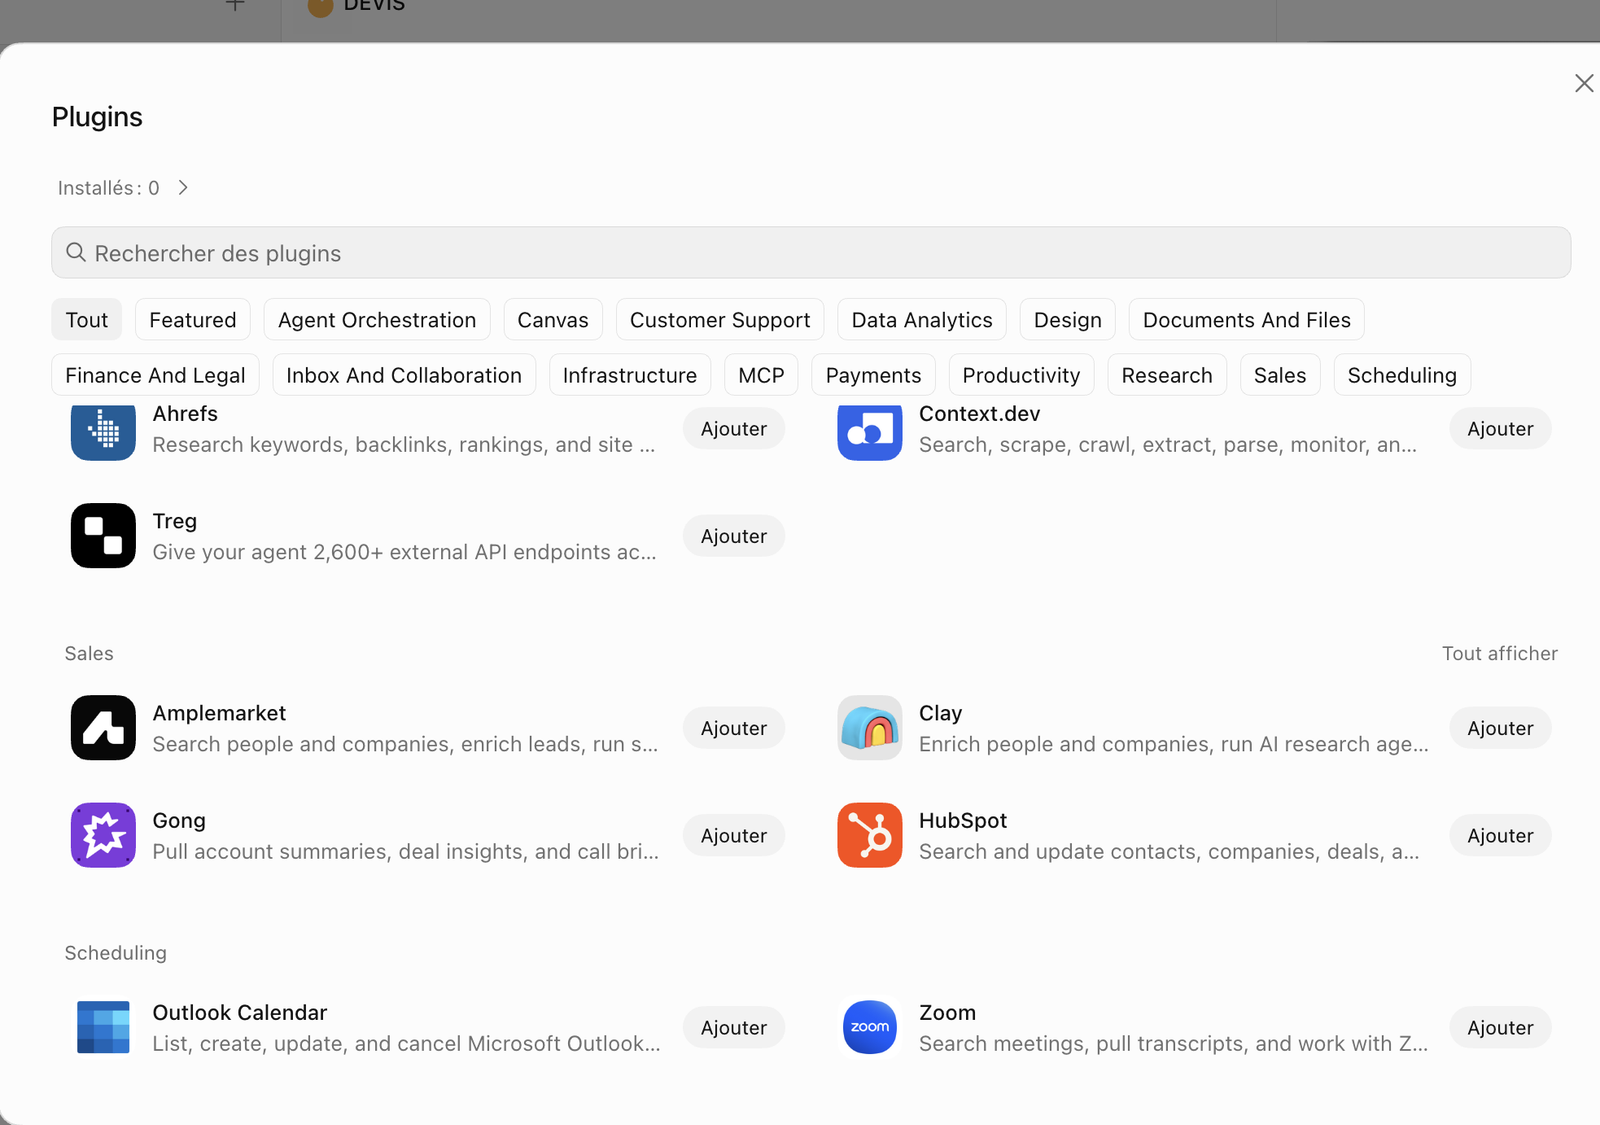Show Productivity plugins
This screenshot has height=1125, width=1600.
pyautogui.click(x=1021, y=375)
